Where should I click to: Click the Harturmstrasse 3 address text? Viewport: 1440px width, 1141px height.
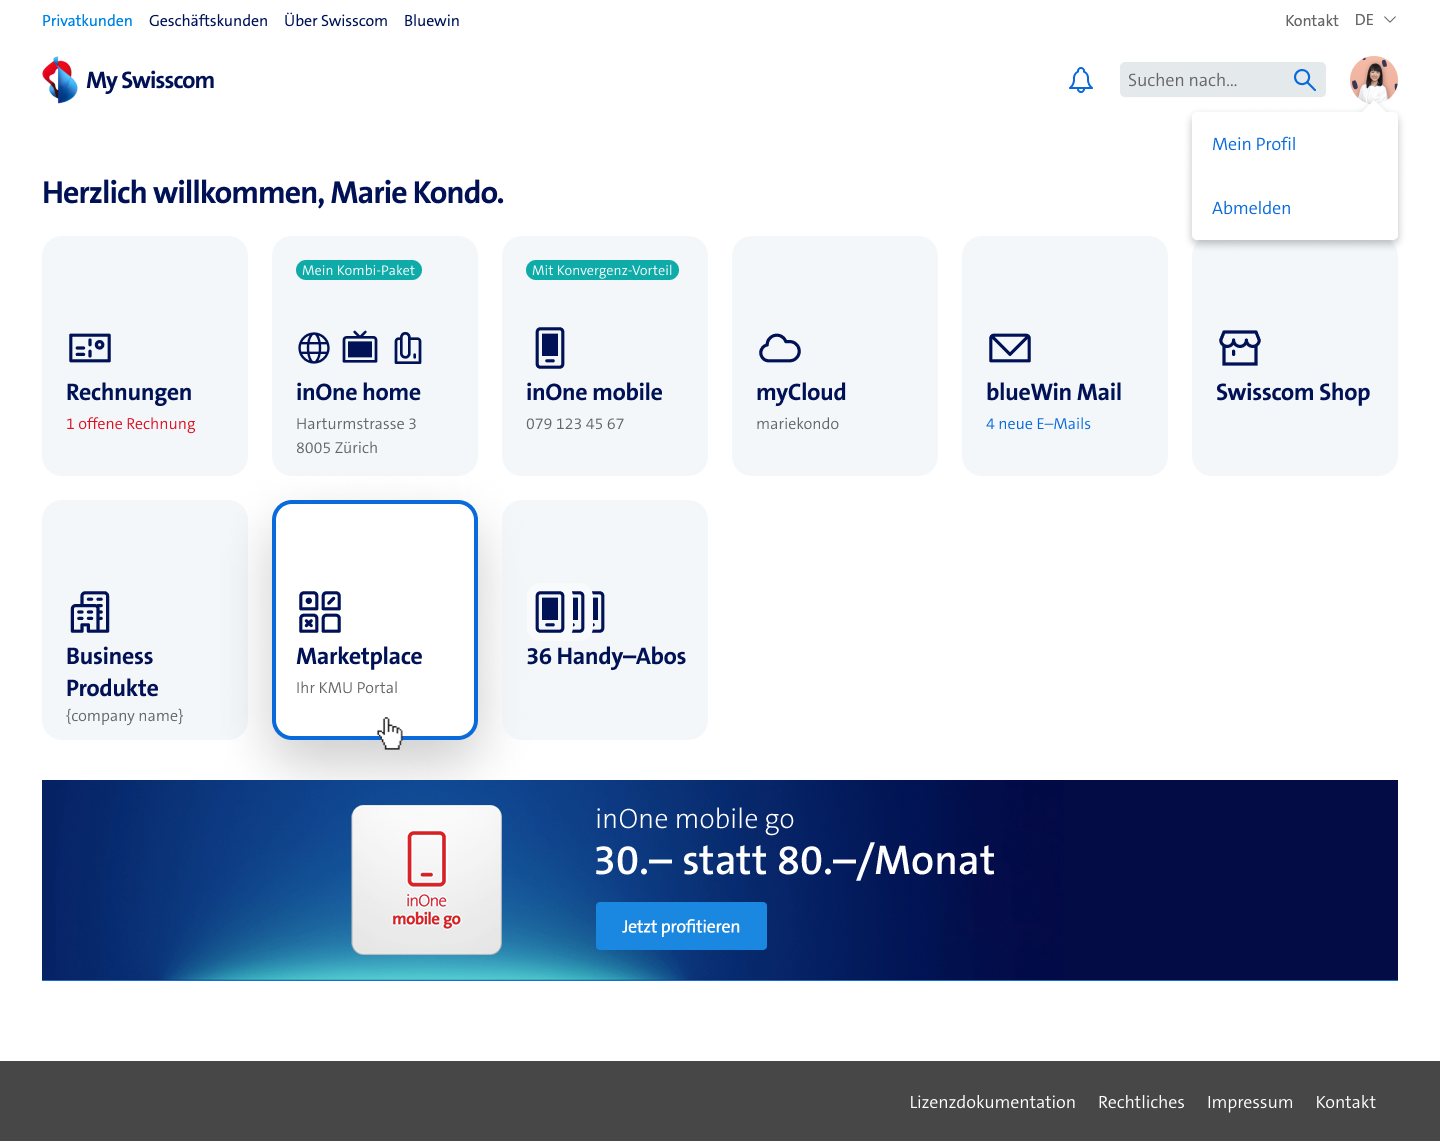(356, 424)
